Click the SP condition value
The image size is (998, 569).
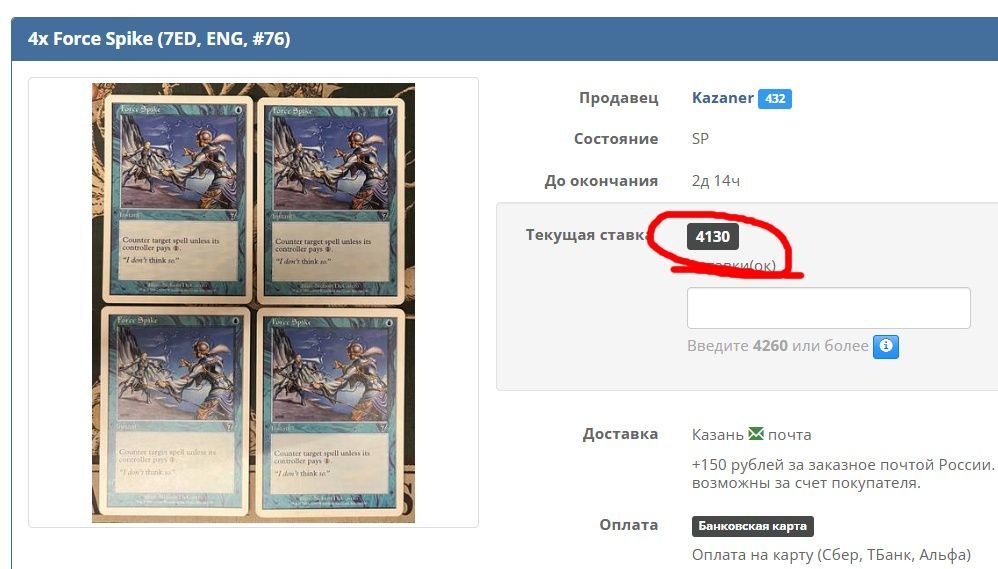700,139
